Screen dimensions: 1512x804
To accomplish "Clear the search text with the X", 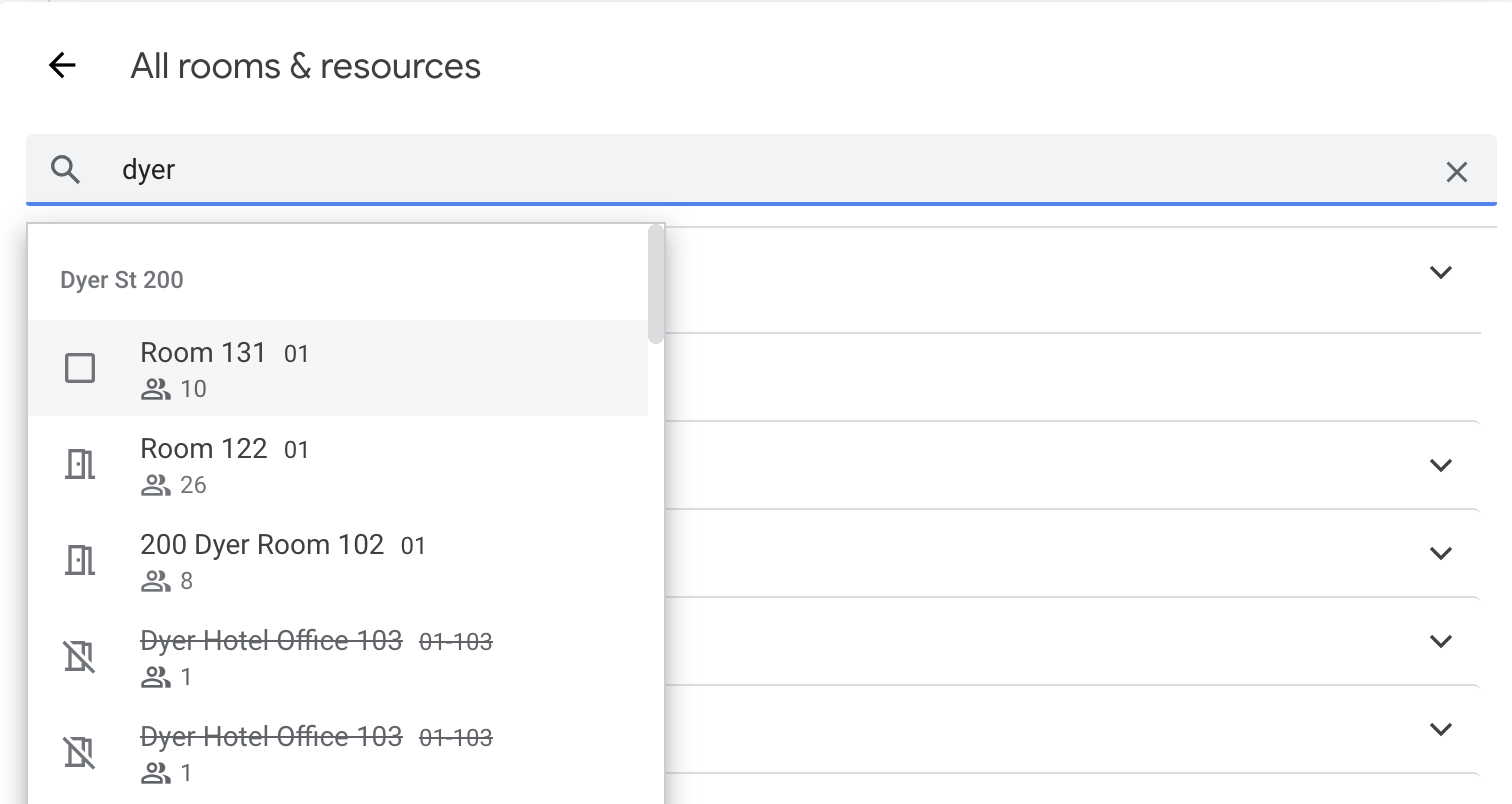I will (x=1456, y=172).
